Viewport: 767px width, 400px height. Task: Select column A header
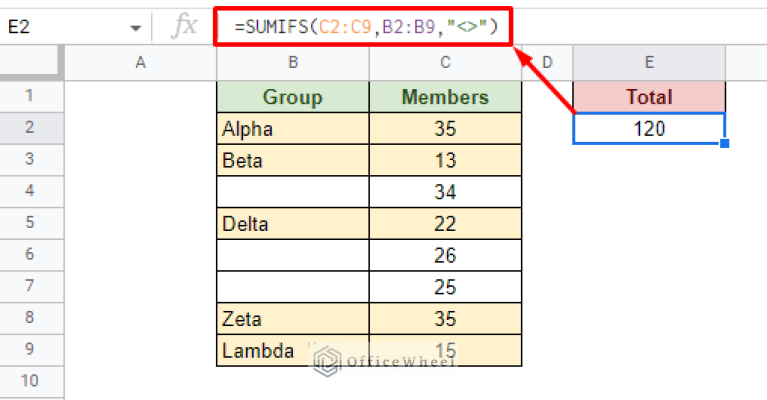[140, 63]
